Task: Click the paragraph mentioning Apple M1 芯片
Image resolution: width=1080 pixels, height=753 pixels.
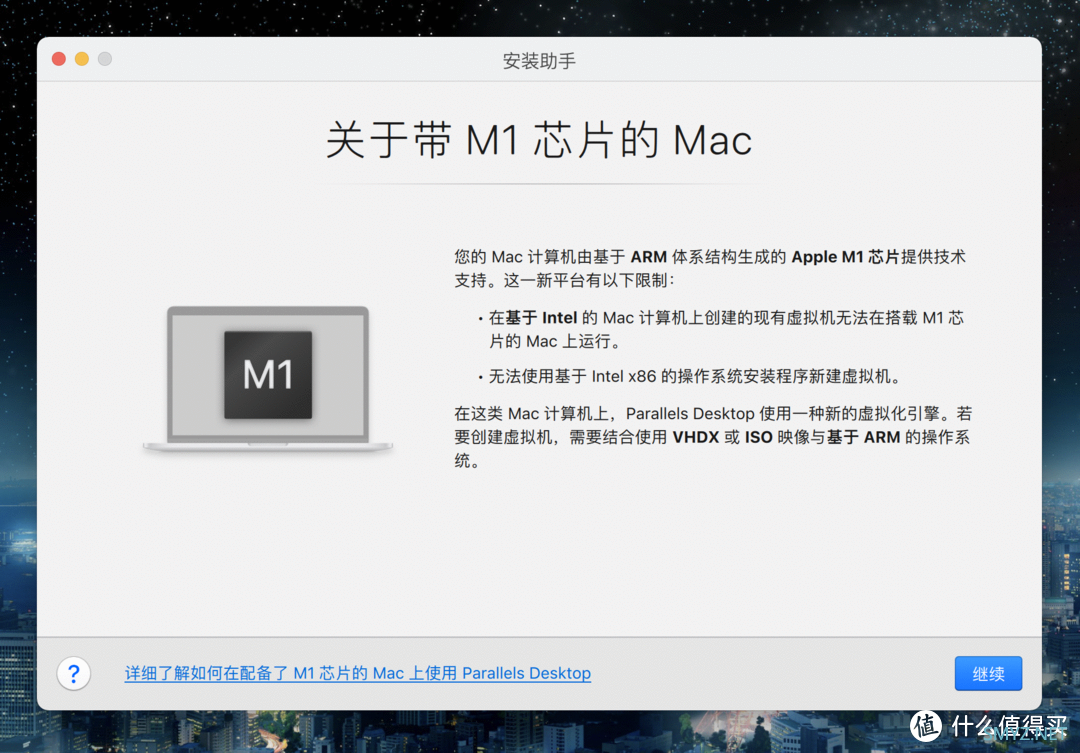Action: point(710,269)
